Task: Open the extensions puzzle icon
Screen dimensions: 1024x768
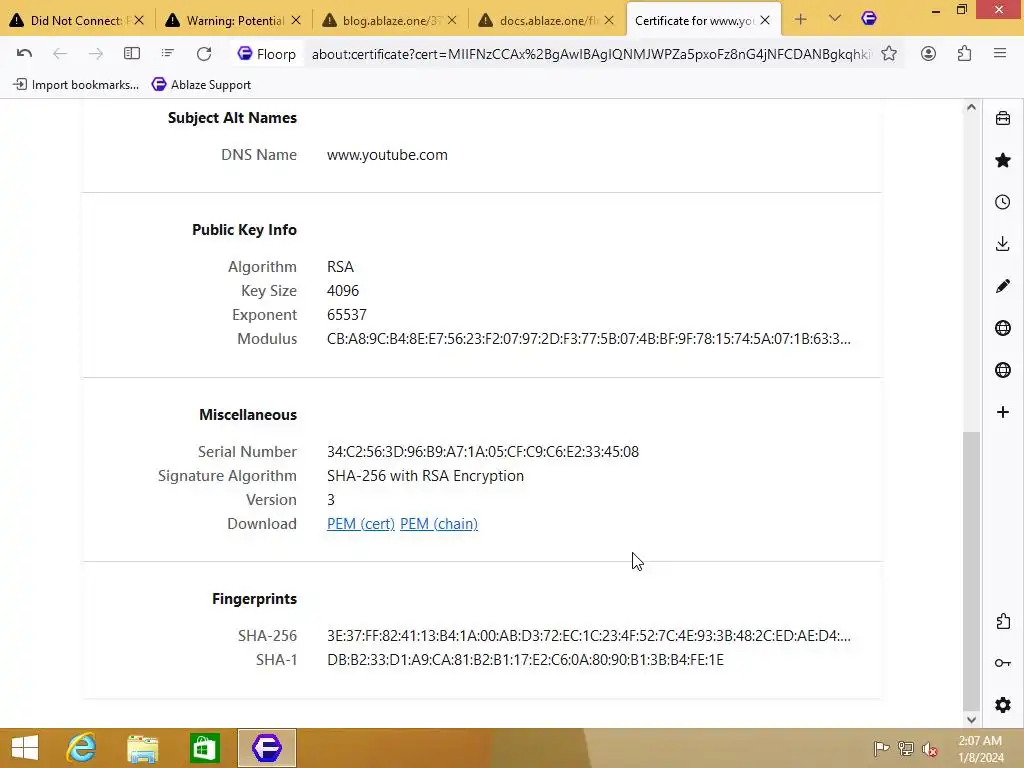Action: pyautogui.click(x=964, y=54)
